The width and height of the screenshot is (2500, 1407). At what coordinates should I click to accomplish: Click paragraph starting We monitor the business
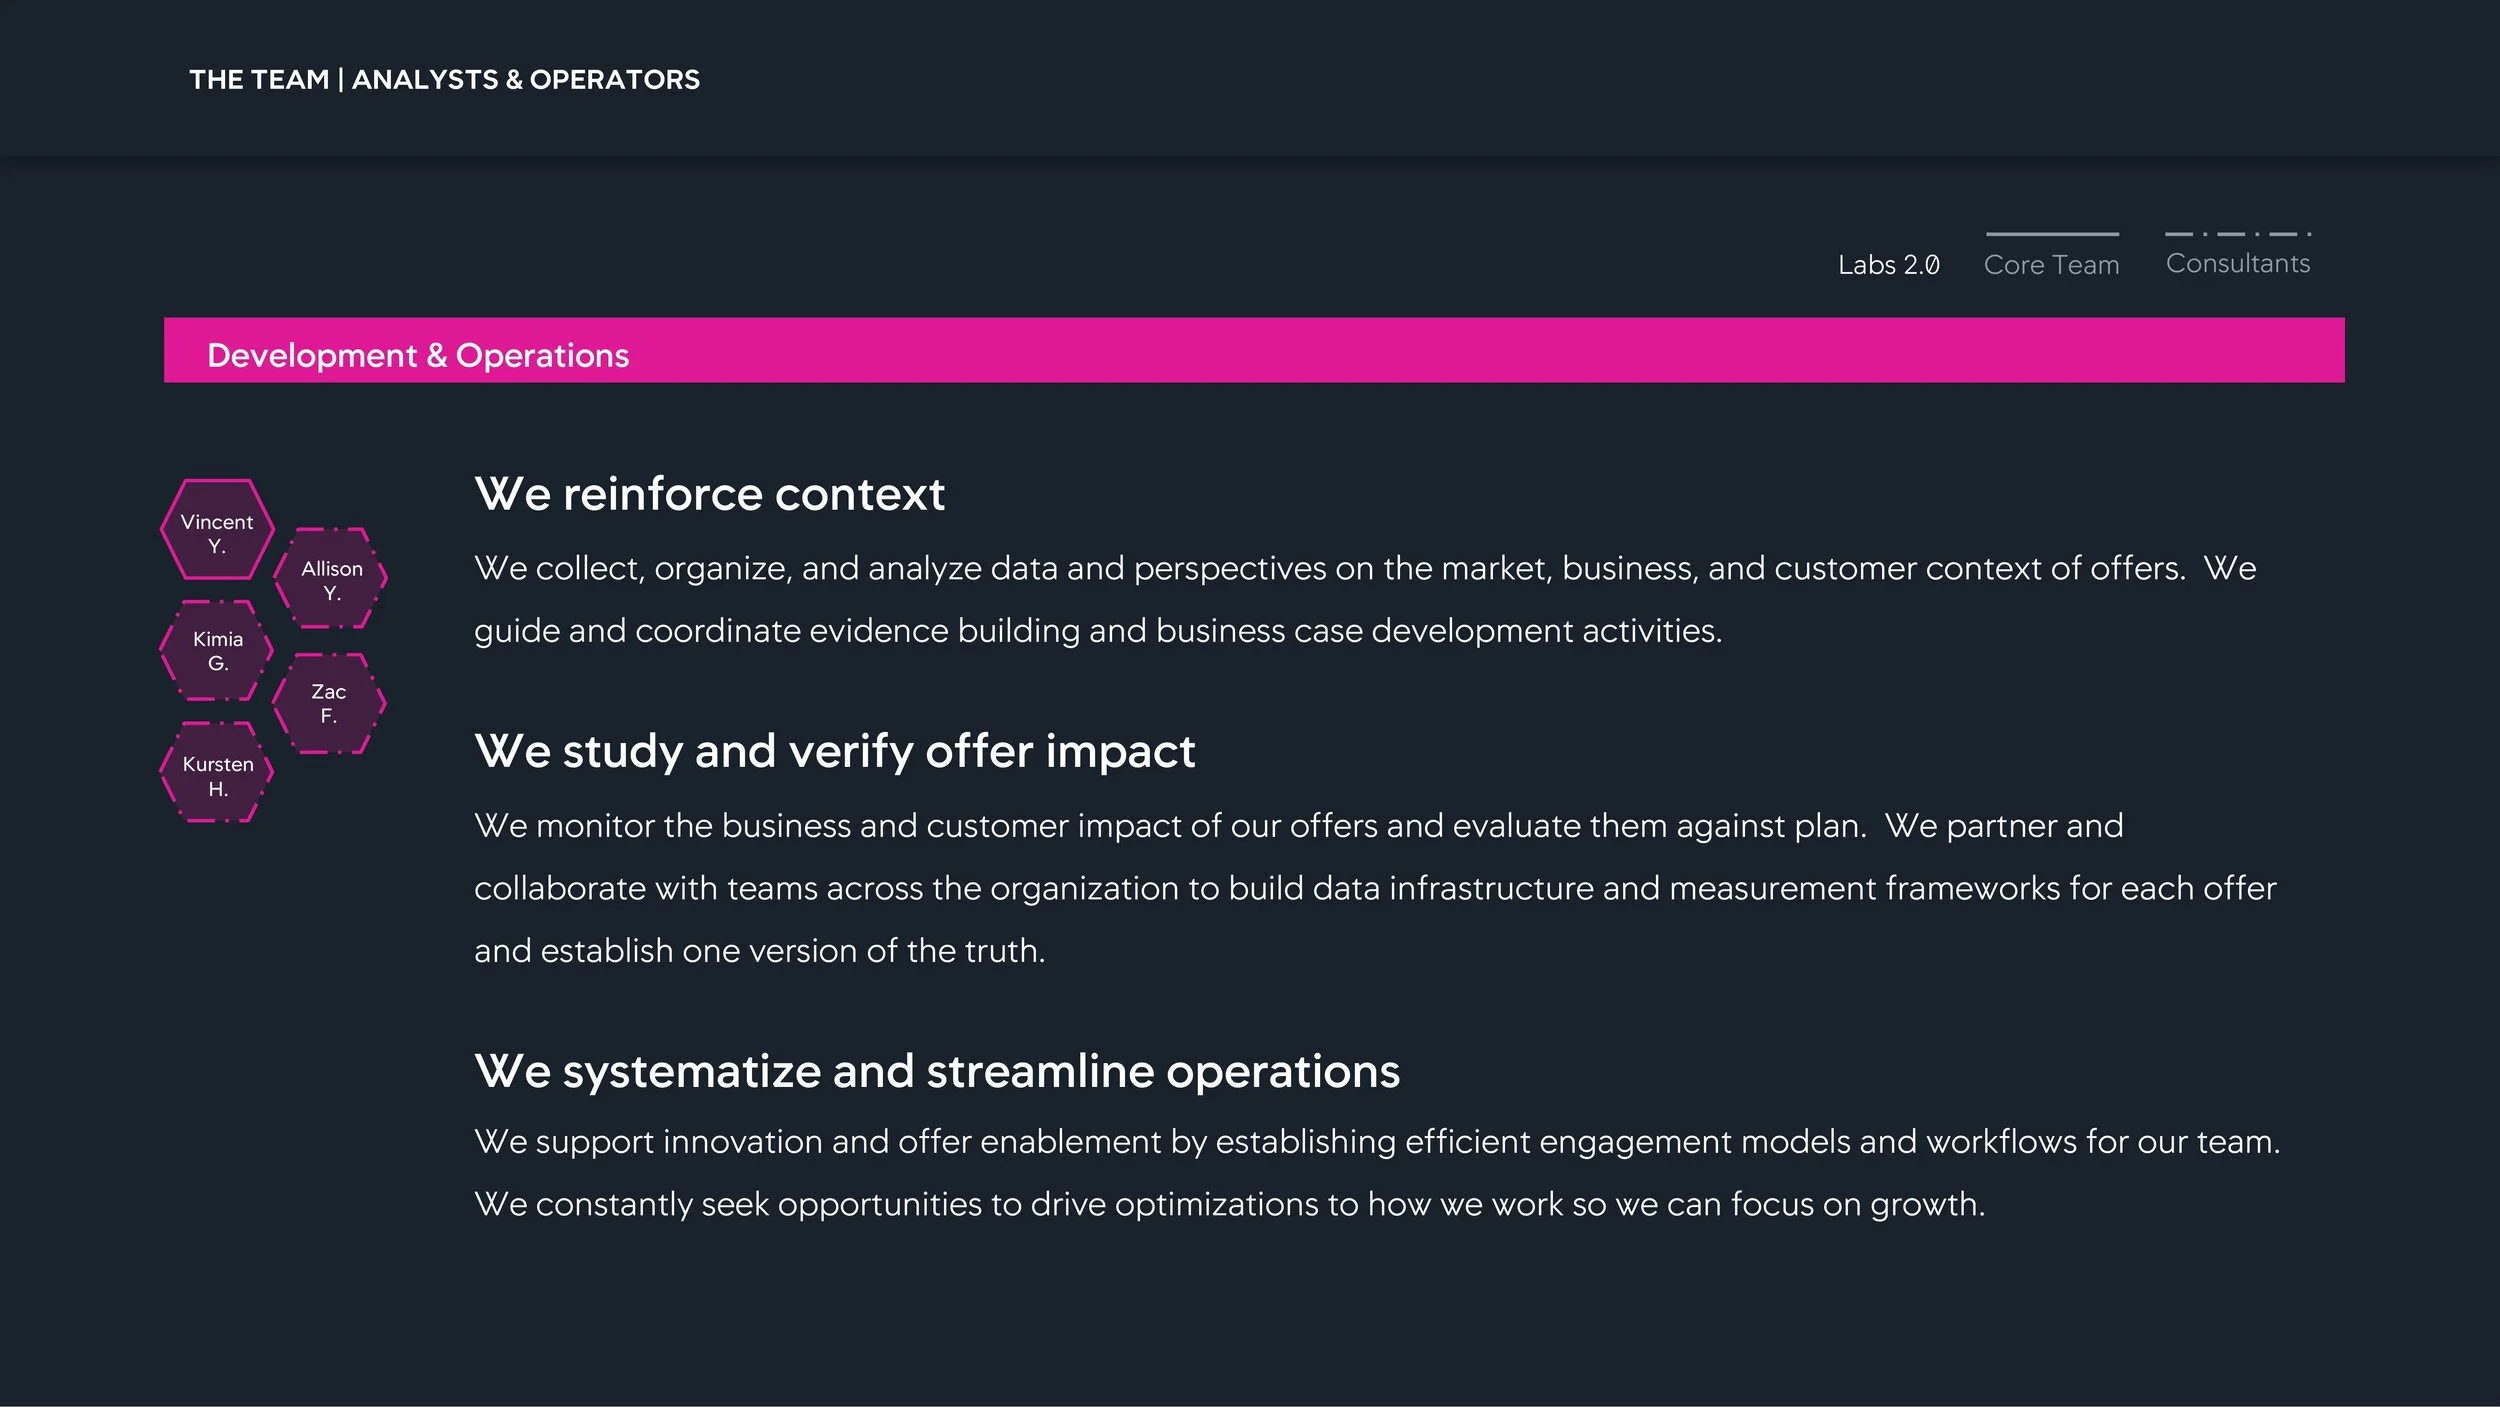point(1375,888)
